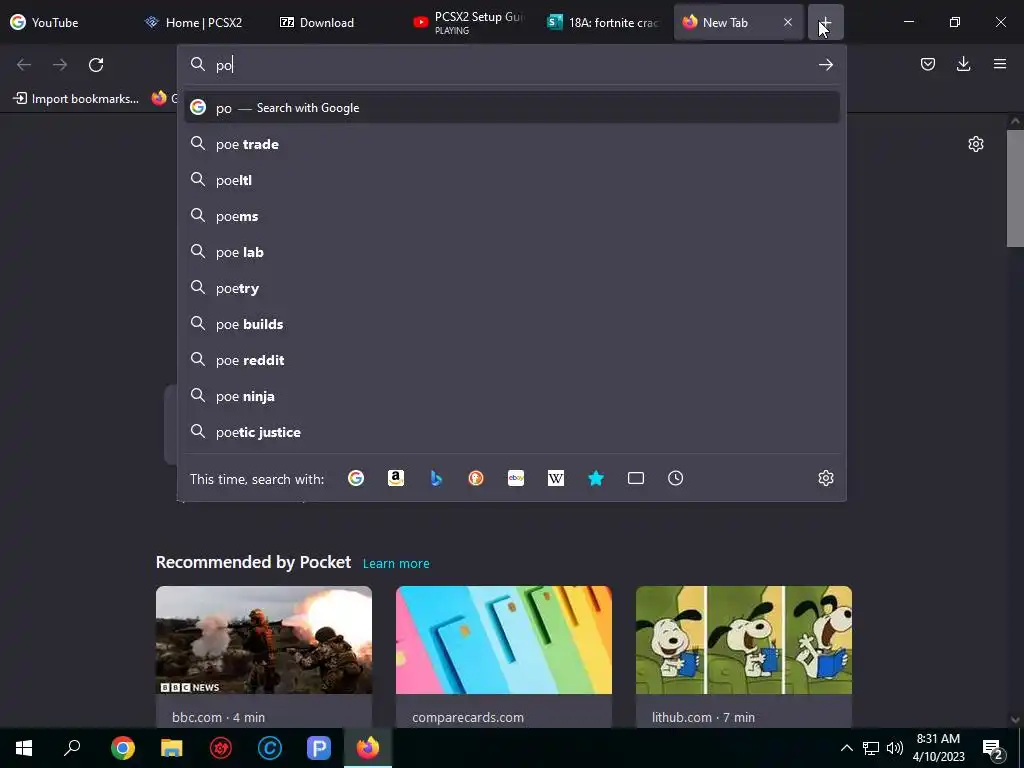Switch to the YouTube tab
The height and width of the screenshot is (768, 1024).
point(67,22)
